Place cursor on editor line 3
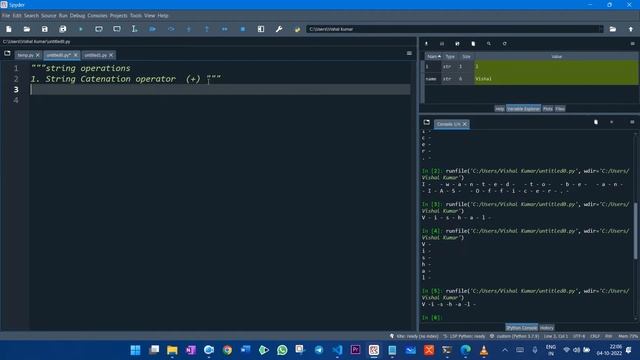 coord(220,89)
